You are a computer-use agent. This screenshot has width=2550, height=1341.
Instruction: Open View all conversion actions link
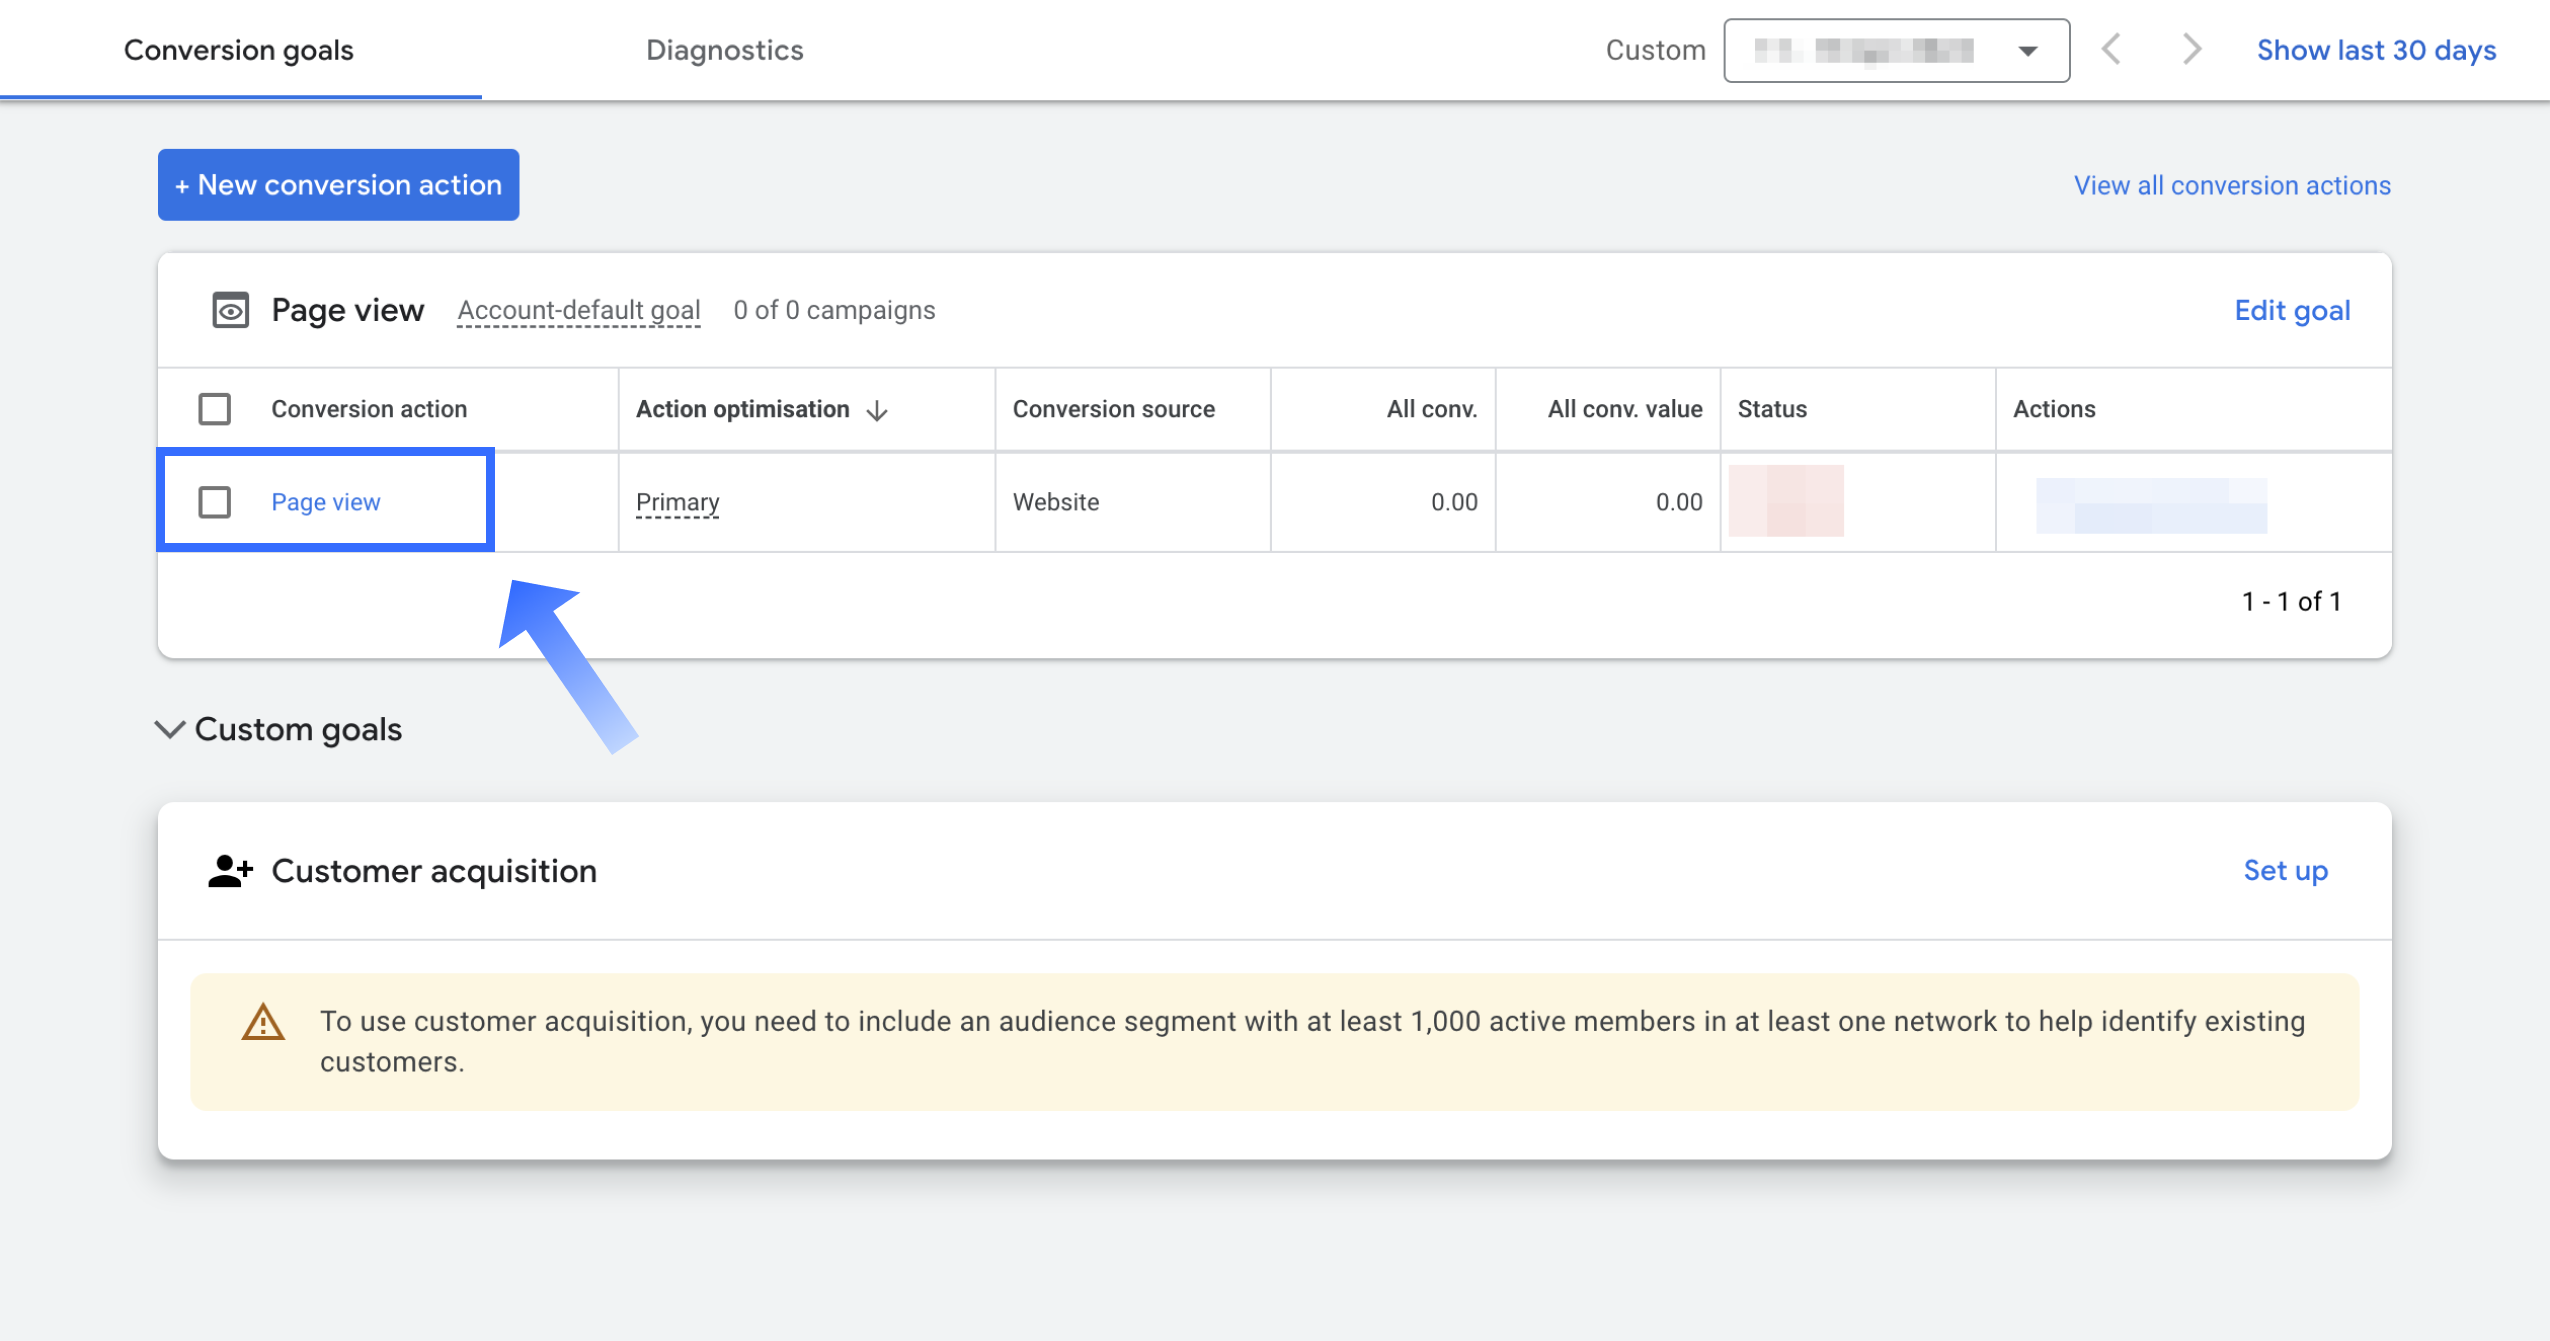[x=2231, y=186]
